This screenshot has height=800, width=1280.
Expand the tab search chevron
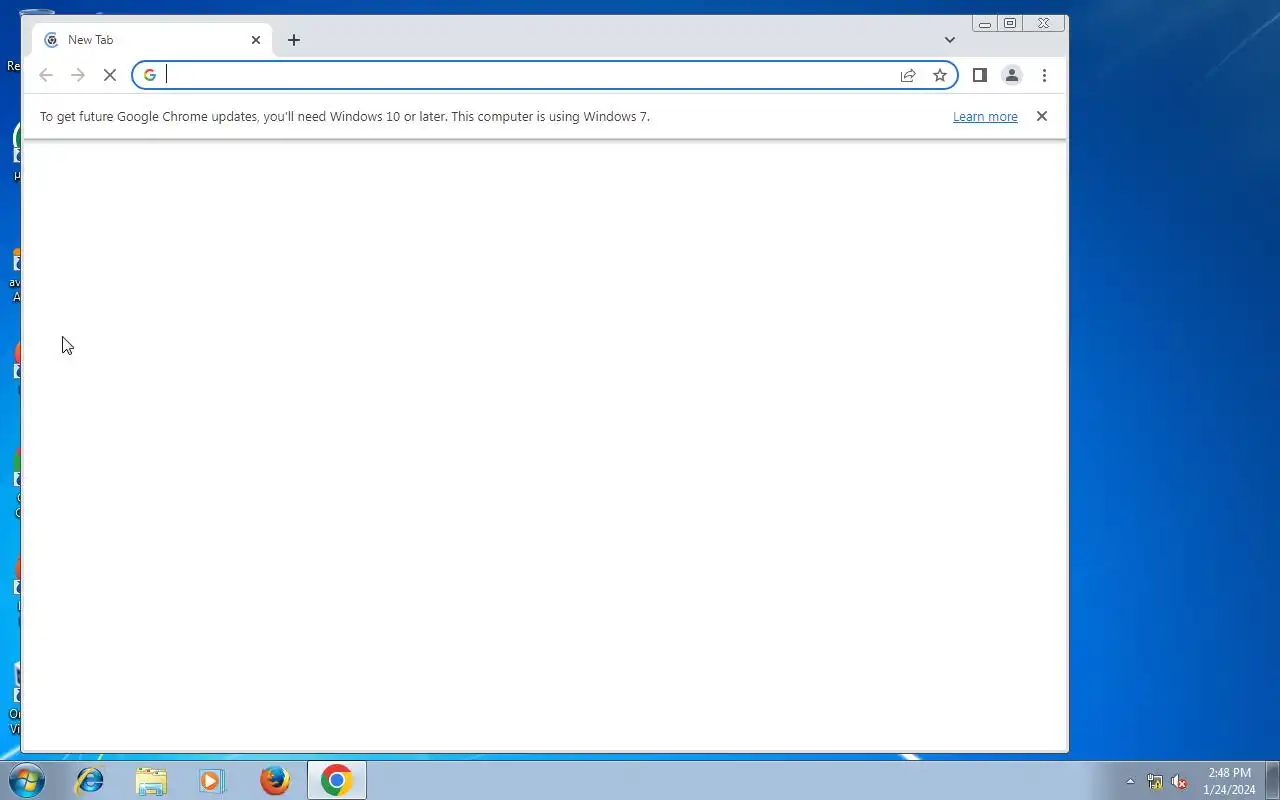point(950,40)
